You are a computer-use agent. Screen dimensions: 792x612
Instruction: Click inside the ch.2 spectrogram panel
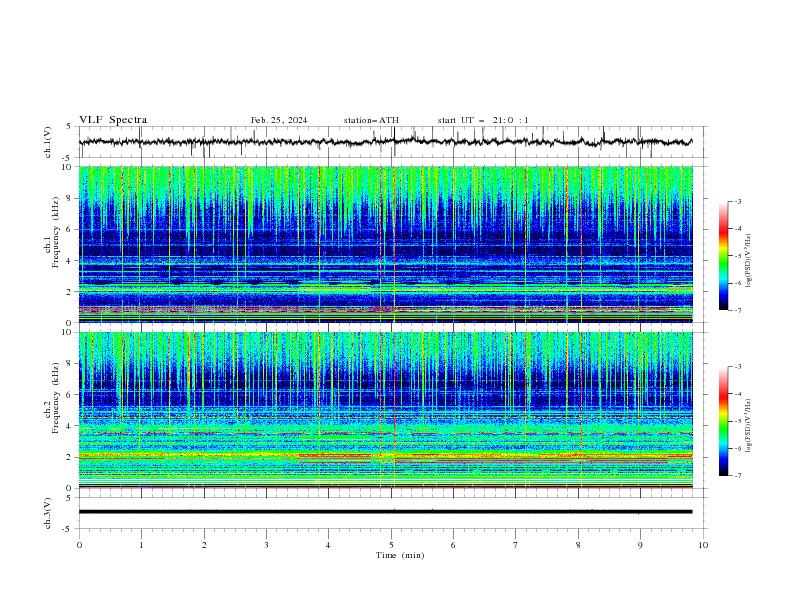(x=386, y=410)
